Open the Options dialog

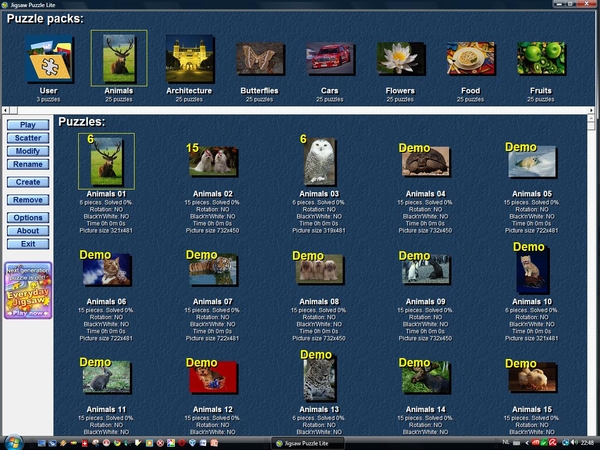click(x=29, y=217)
